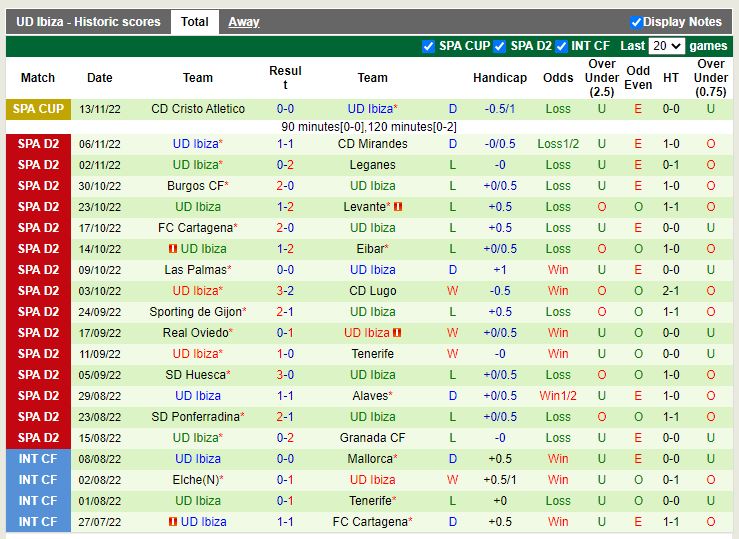Viewport: 739px width, 539px height.
Task: Click the Handicap column header
Action: (500, 78)
